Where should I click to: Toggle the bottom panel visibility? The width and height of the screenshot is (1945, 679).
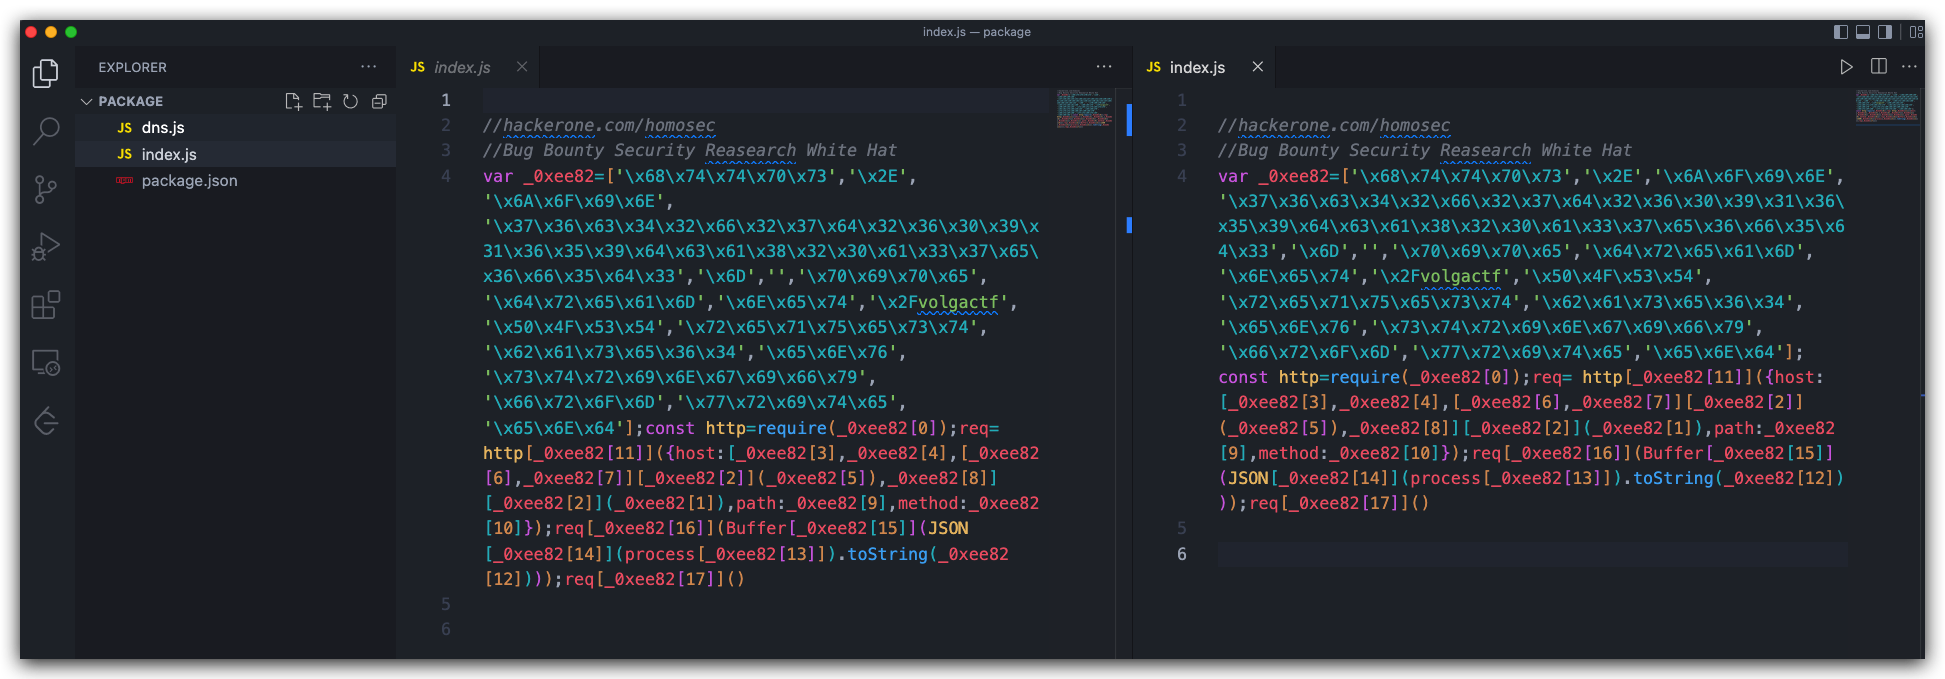pos(1863,32)
